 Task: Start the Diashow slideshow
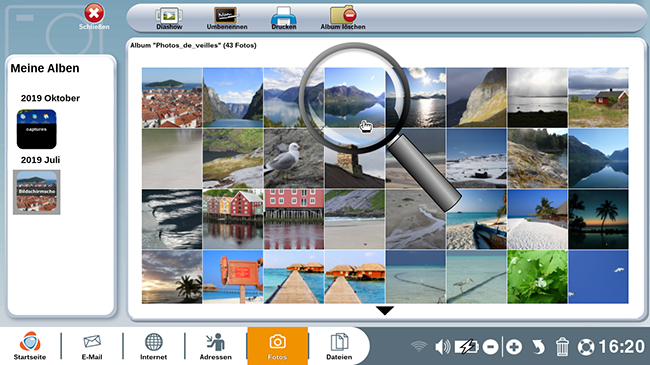click(x=169, y=19)
